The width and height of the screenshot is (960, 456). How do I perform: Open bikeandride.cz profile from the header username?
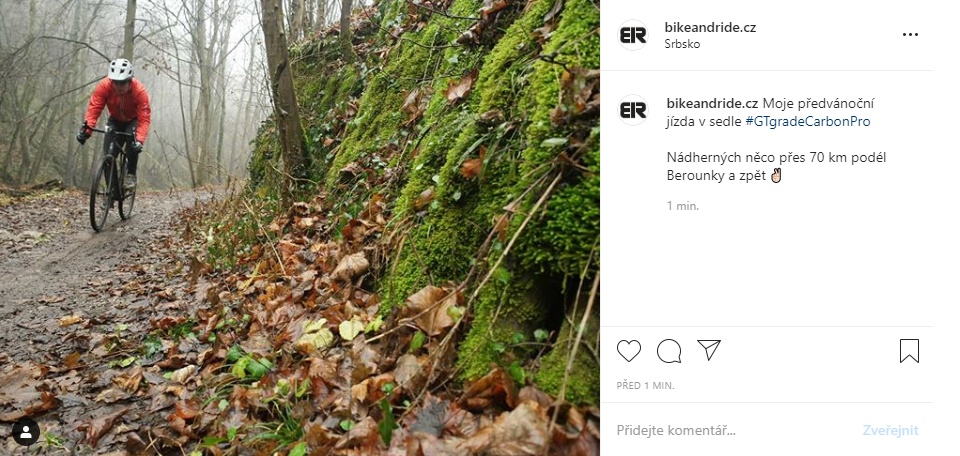coord(710,27)
